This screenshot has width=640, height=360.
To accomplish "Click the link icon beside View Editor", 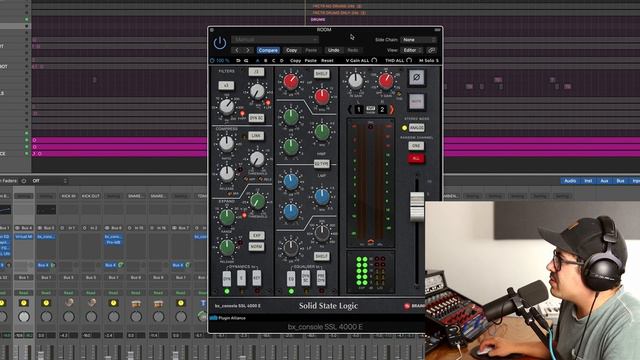I will point(431,50).
